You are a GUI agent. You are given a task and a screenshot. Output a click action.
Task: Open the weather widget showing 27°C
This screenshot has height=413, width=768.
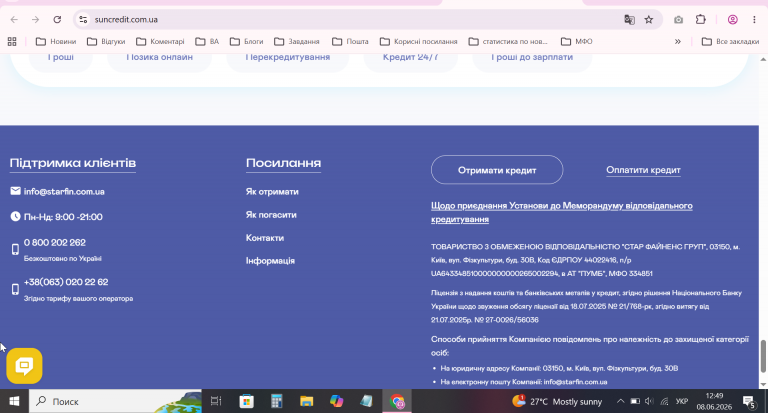click(557, 401)
